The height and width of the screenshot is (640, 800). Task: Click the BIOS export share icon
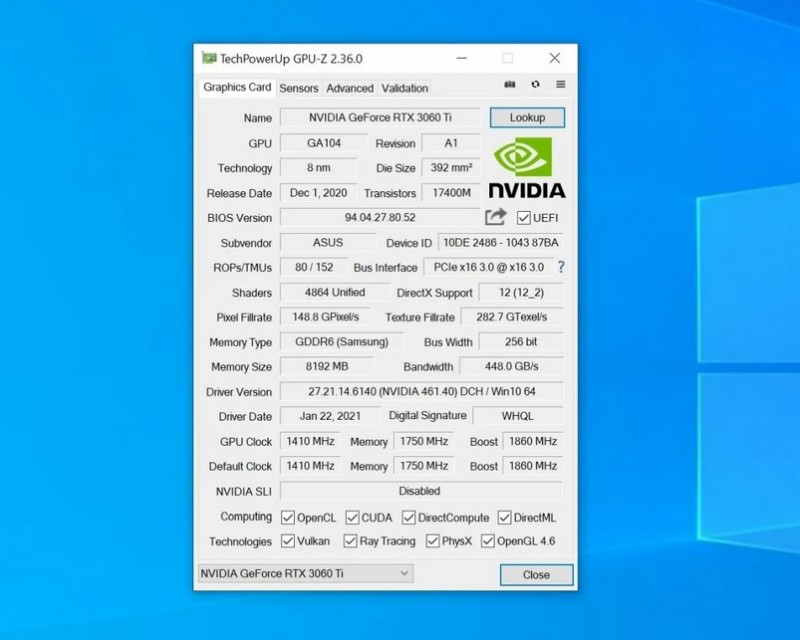[x=495, y=217]
